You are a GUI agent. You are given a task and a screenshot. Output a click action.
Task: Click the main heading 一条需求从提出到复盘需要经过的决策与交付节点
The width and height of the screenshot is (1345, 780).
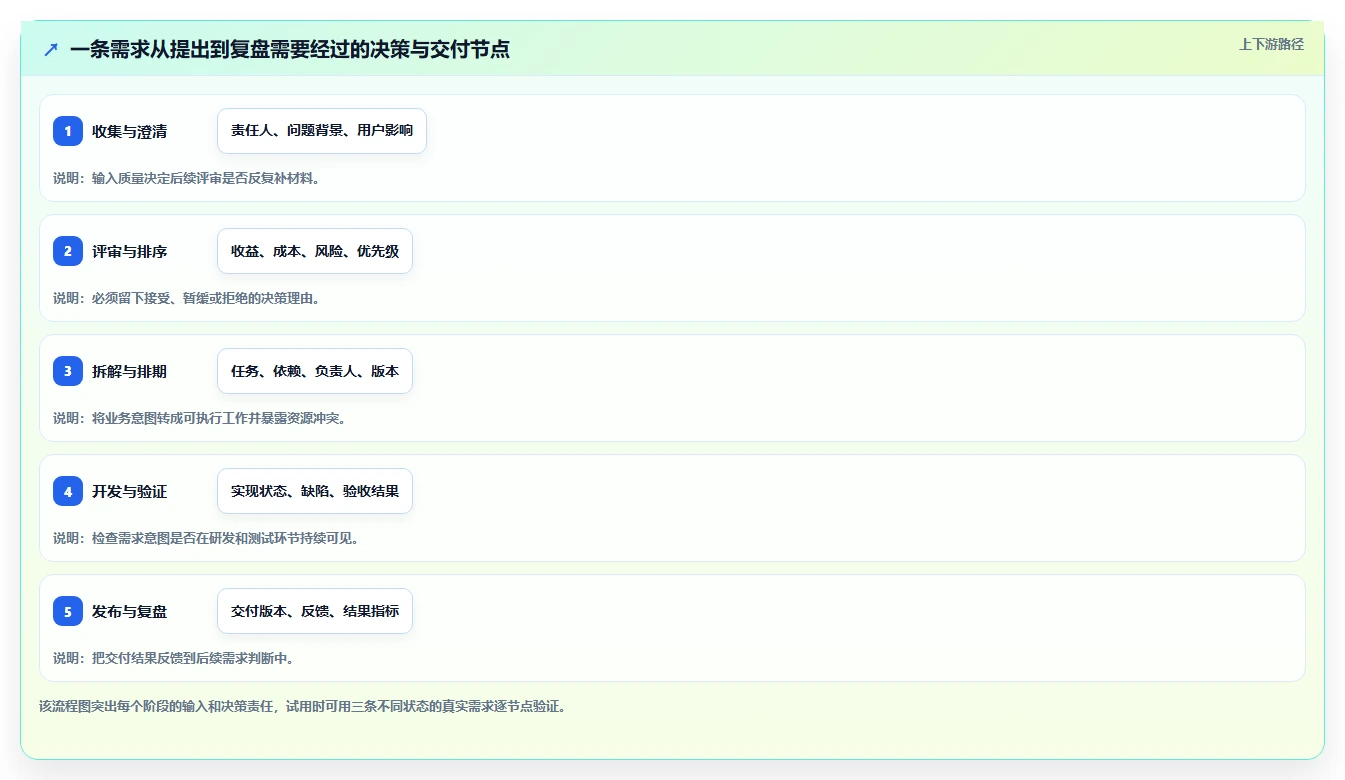[290, 49]
